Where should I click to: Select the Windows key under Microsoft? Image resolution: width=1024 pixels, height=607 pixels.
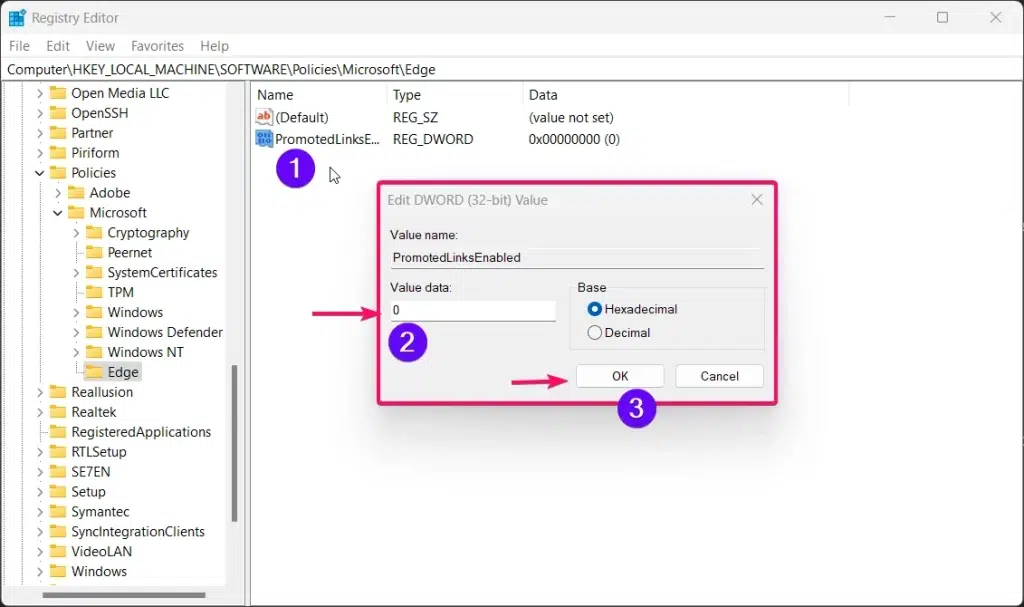point(135,312)
